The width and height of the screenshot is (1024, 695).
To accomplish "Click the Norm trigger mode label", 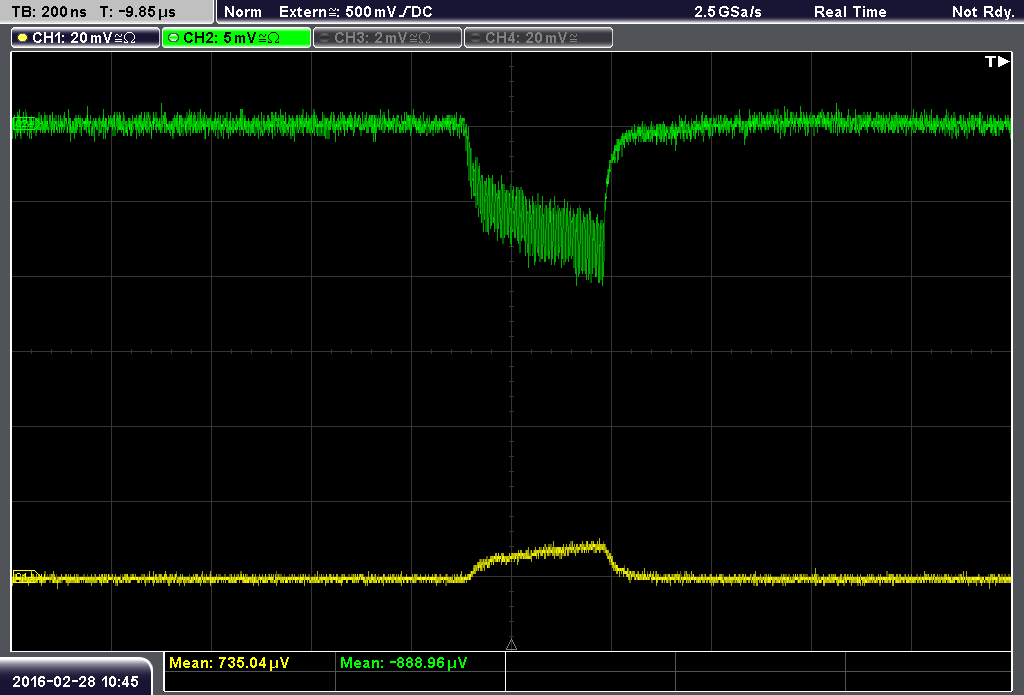I will (x=242, y=12).
